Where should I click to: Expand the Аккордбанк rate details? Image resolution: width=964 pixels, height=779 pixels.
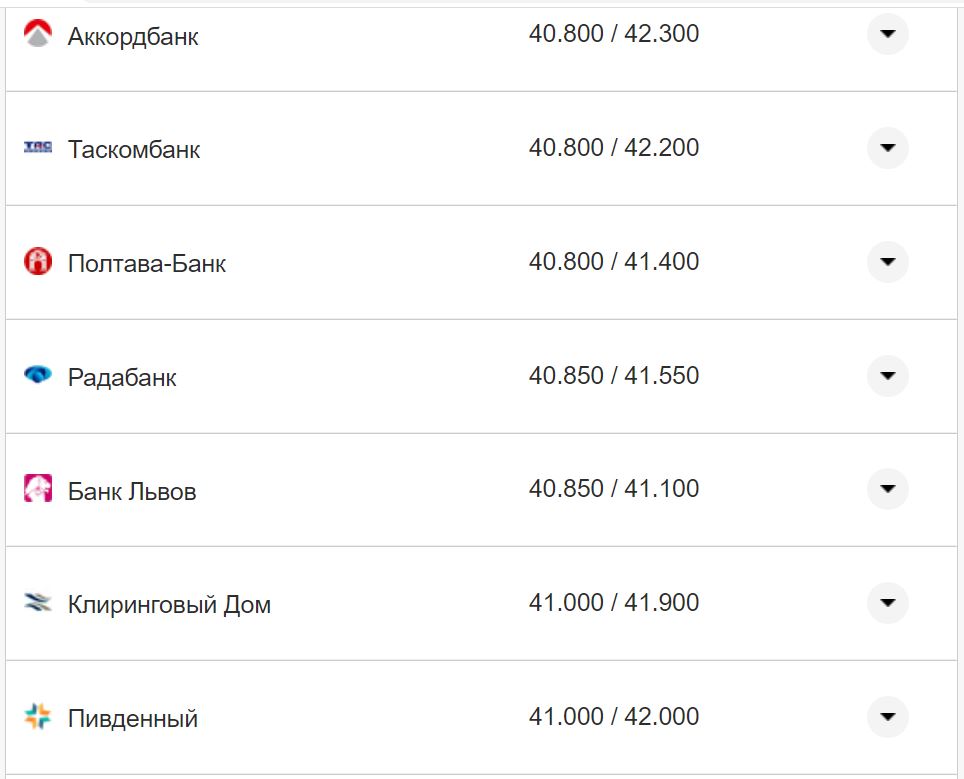[887, 35]
